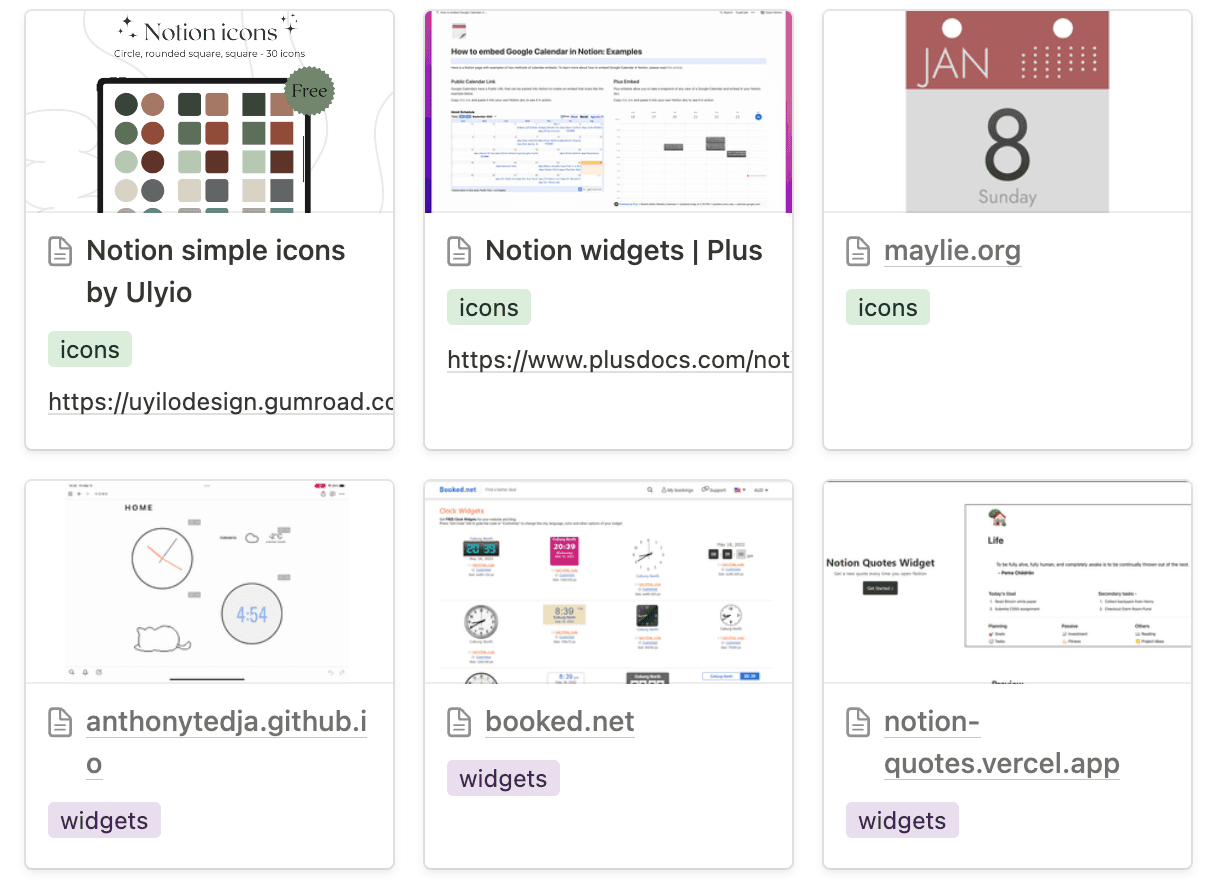Click the page icon beside "Notion simple icons by Ulyio"
1214x886 pixels.
pos(60,251)
